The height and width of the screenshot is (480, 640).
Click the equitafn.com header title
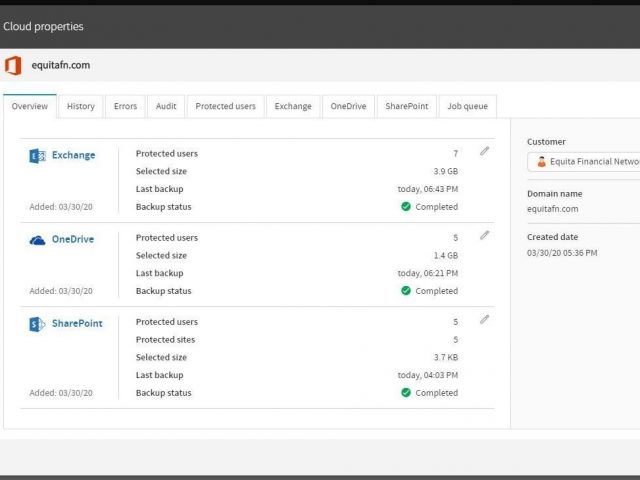pos(61,65)
